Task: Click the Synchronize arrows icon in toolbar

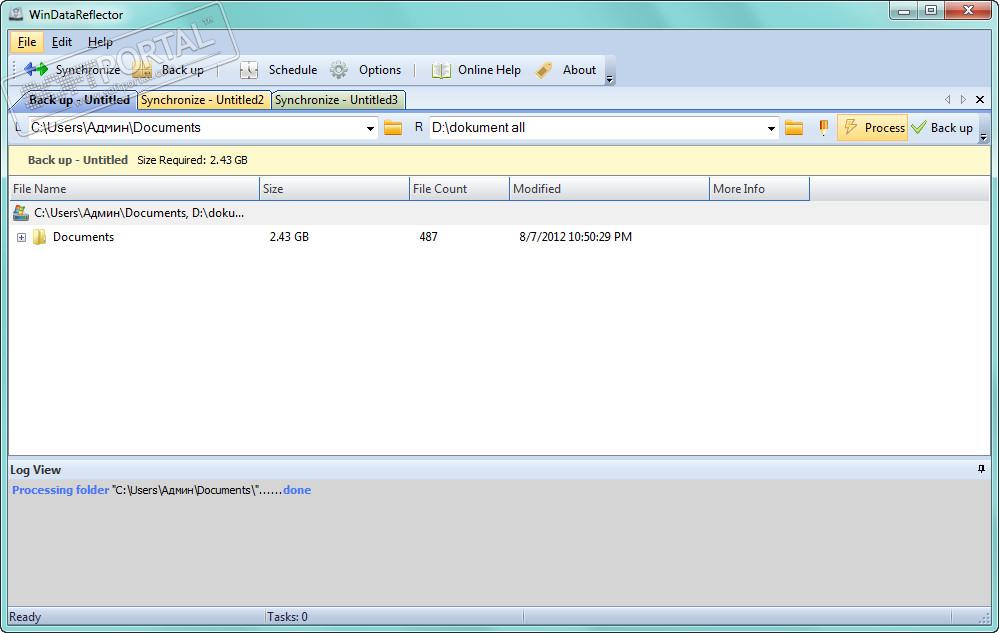Action: click(36, 69)
